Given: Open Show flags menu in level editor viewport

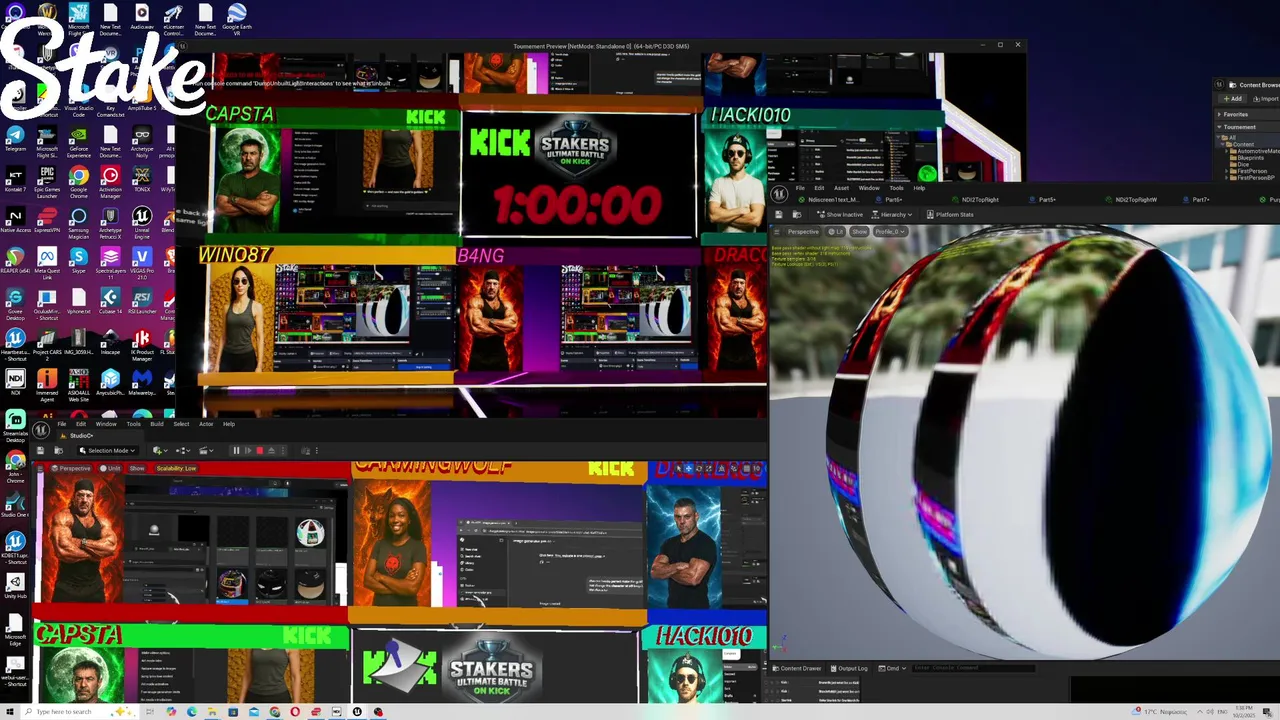Looking at the screenshot, I should coord(137,468).
